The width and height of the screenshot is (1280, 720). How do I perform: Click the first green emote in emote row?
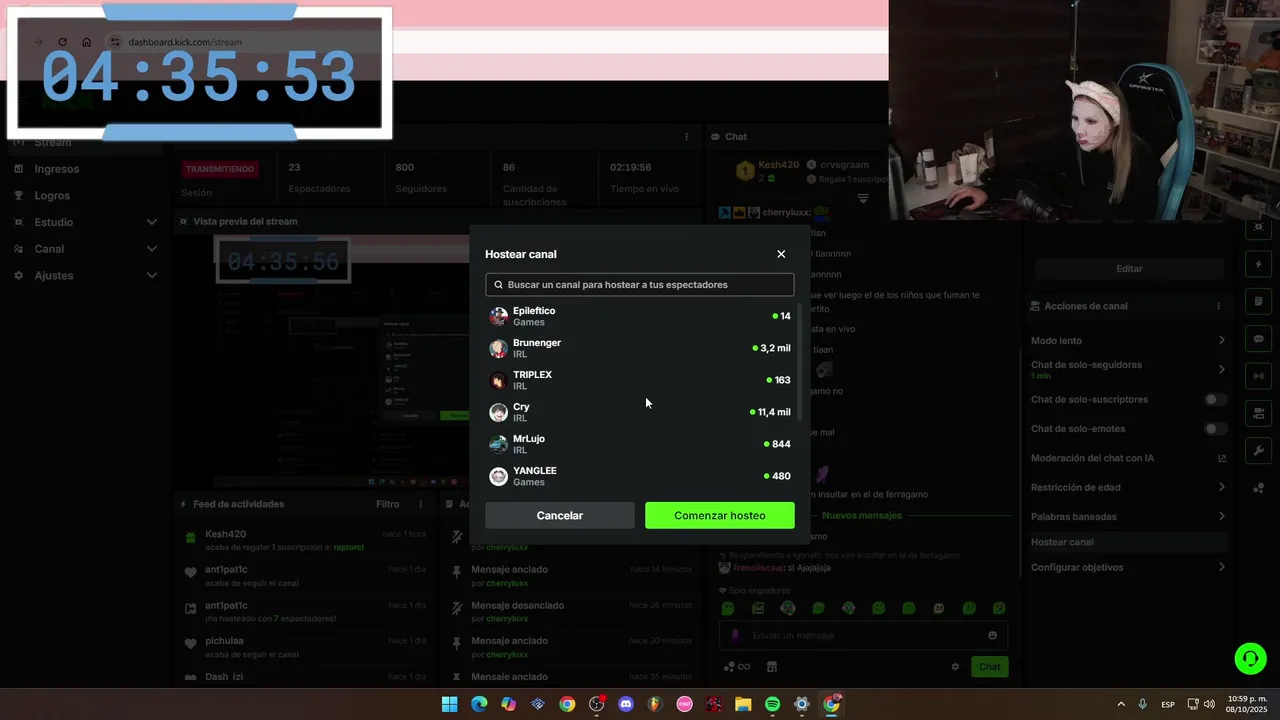click(x=728, y=608)
